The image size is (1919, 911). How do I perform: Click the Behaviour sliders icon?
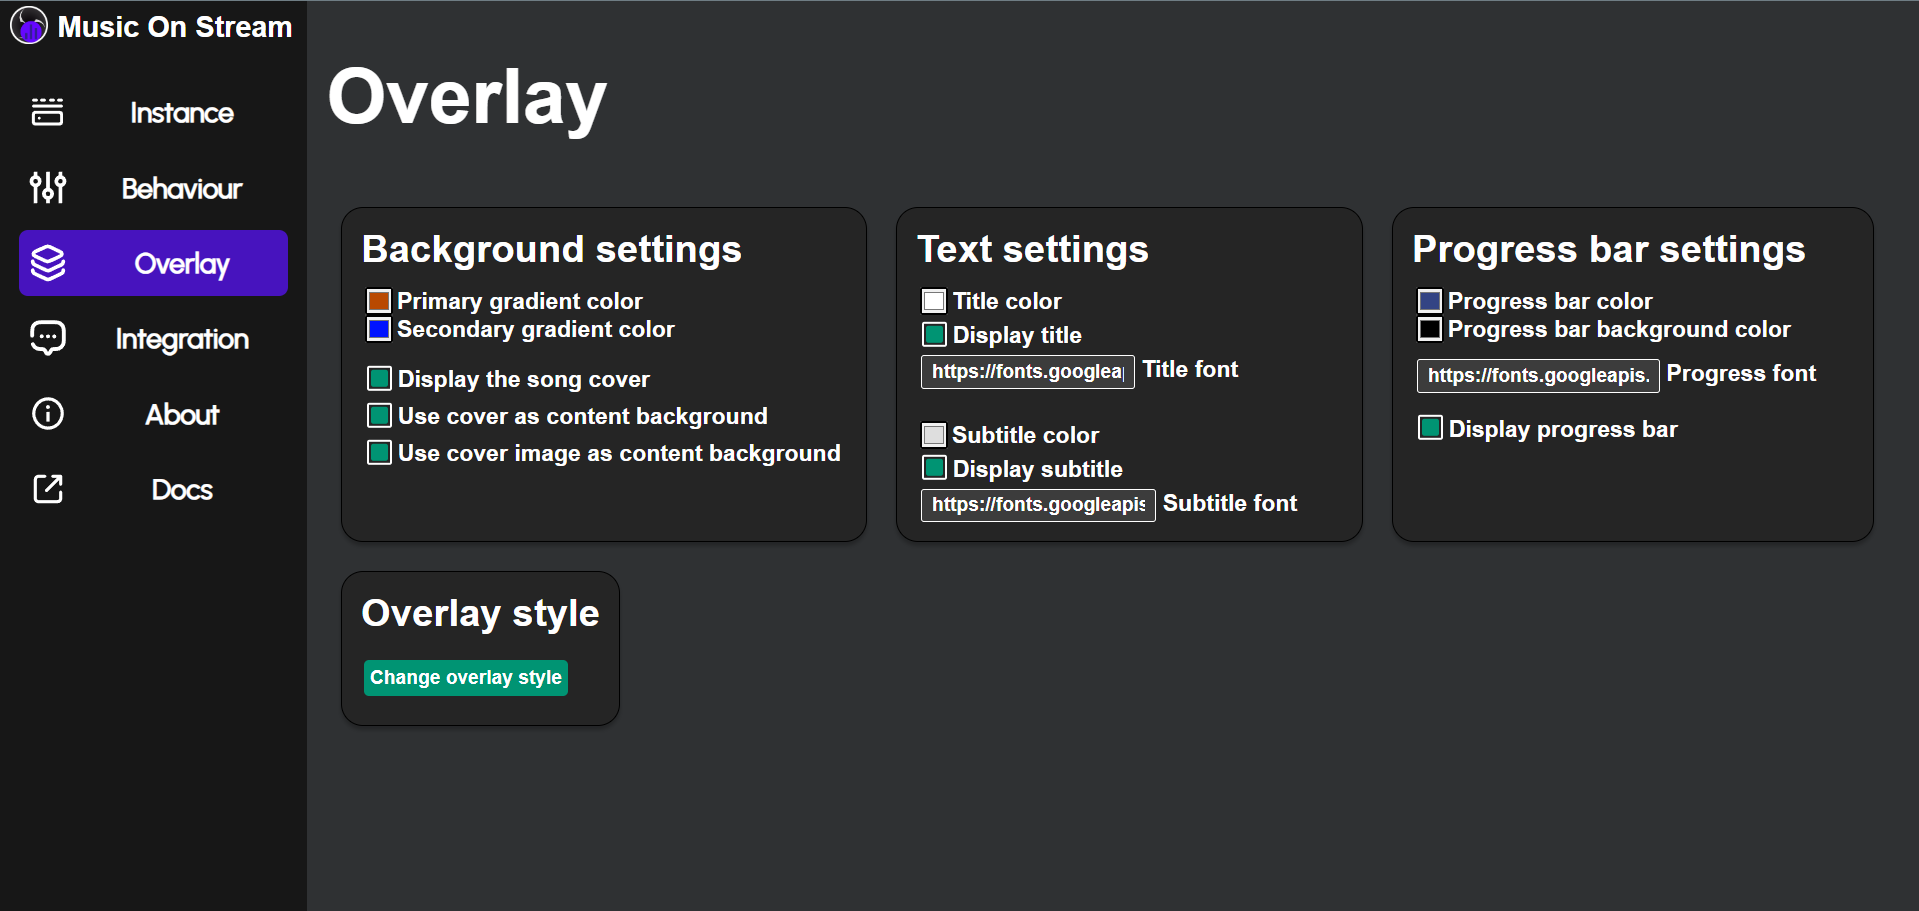(47, 187)
